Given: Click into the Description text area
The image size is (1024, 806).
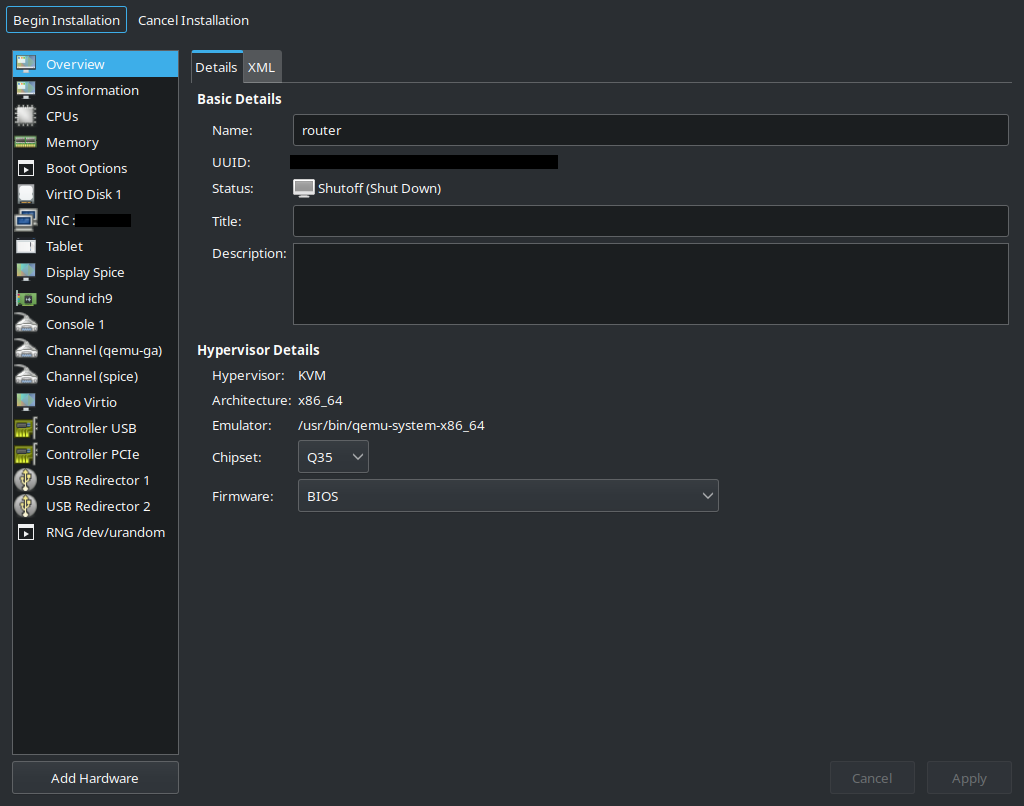Looking at the screenshot, I should tap(650, 284).
